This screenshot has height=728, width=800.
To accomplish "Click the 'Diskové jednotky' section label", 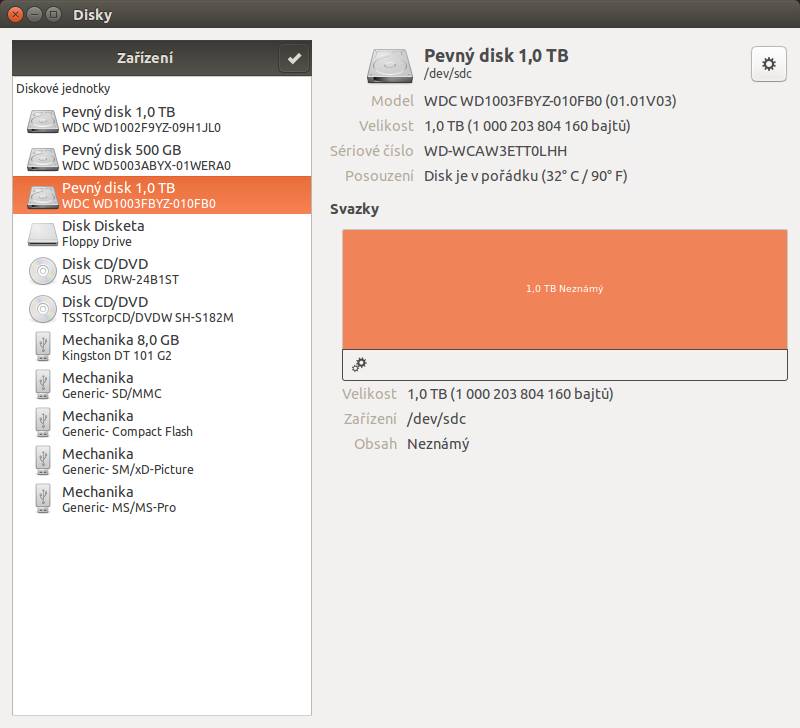I will [63, 89].
